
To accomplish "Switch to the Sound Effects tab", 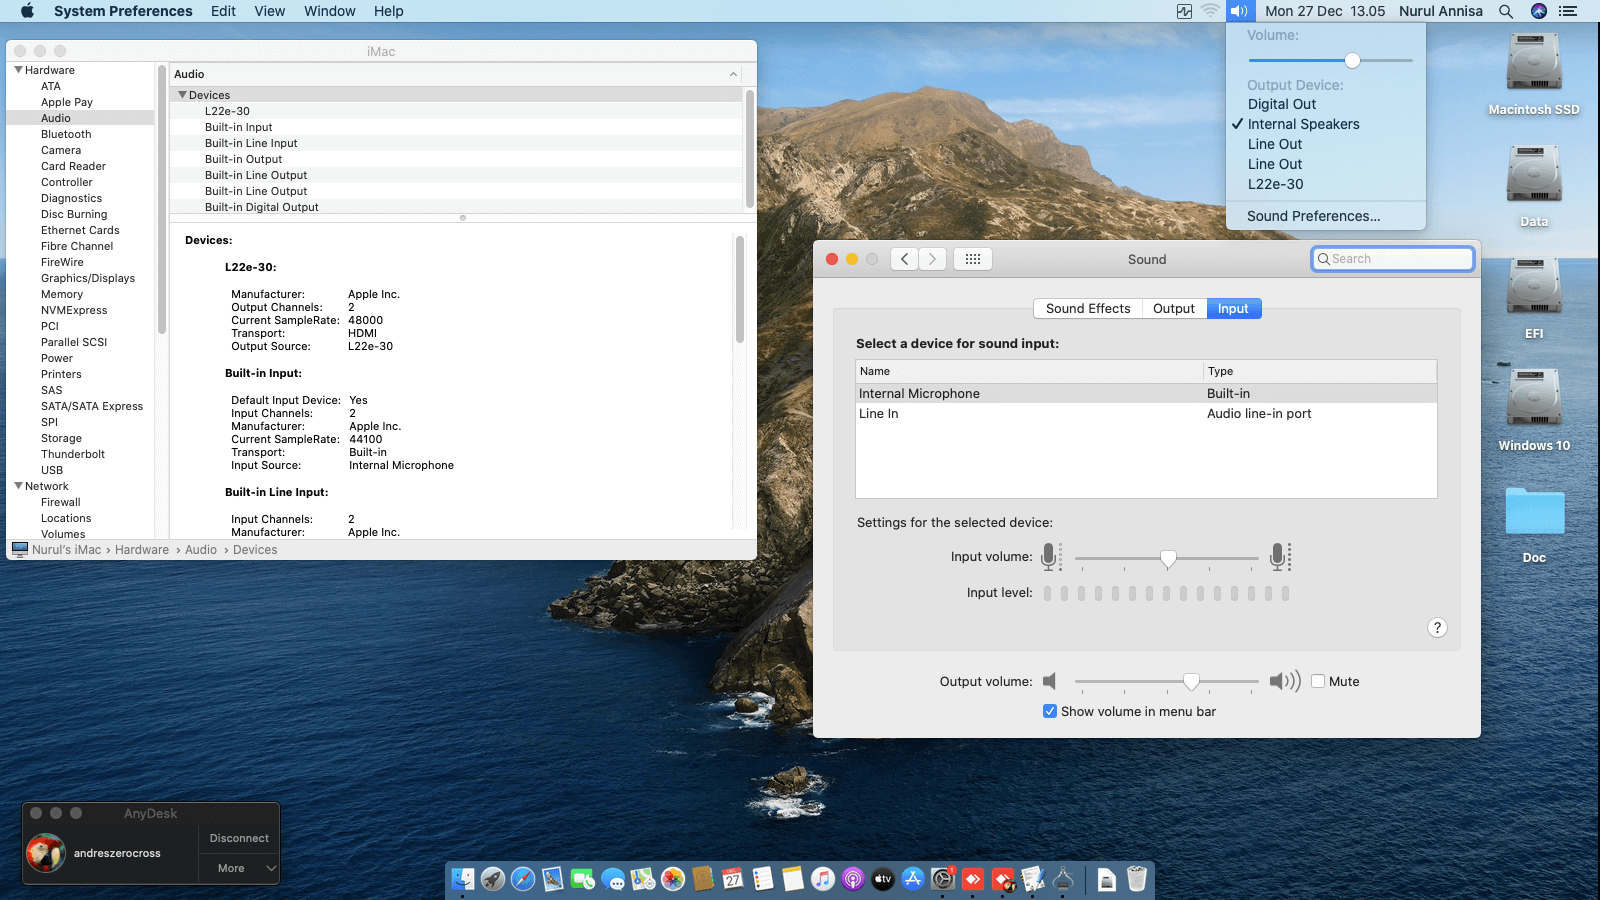I will [1087, 309].
